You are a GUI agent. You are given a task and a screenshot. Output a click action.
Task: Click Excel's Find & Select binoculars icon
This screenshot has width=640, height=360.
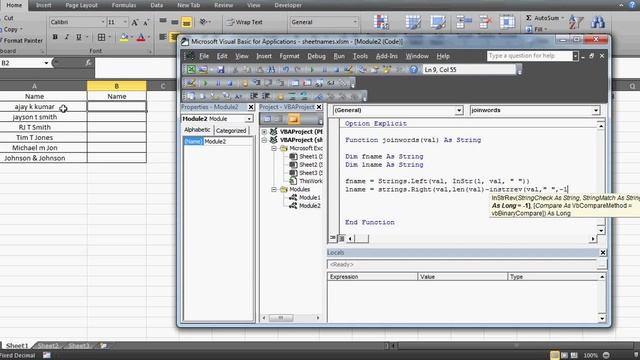(x=598, y=22)
